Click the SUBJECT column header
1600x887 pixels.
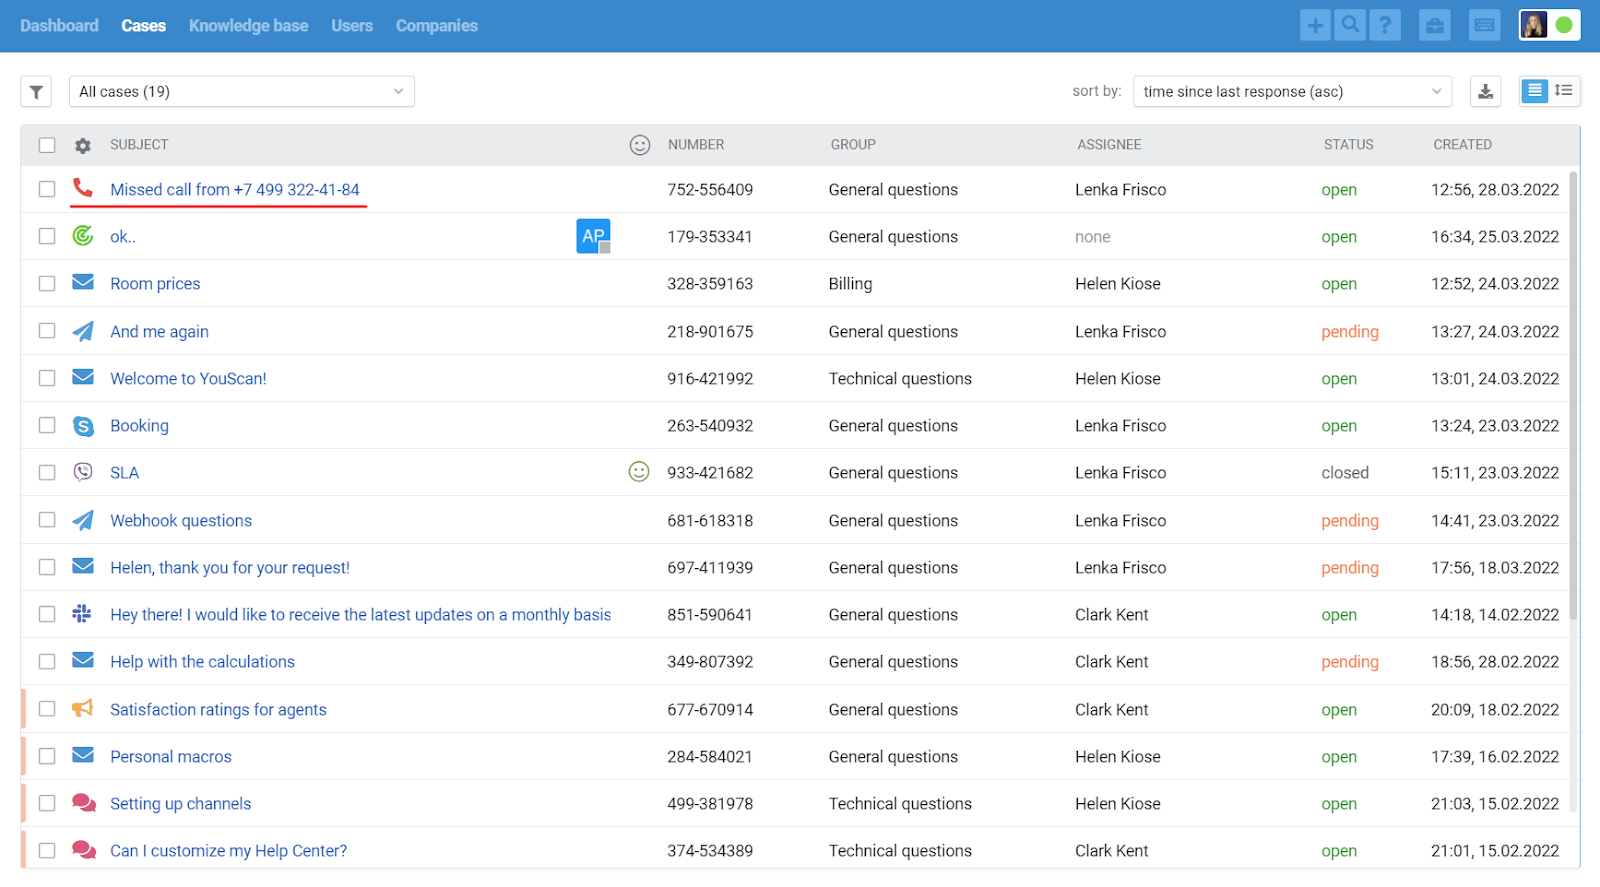(x=139, y=145)
